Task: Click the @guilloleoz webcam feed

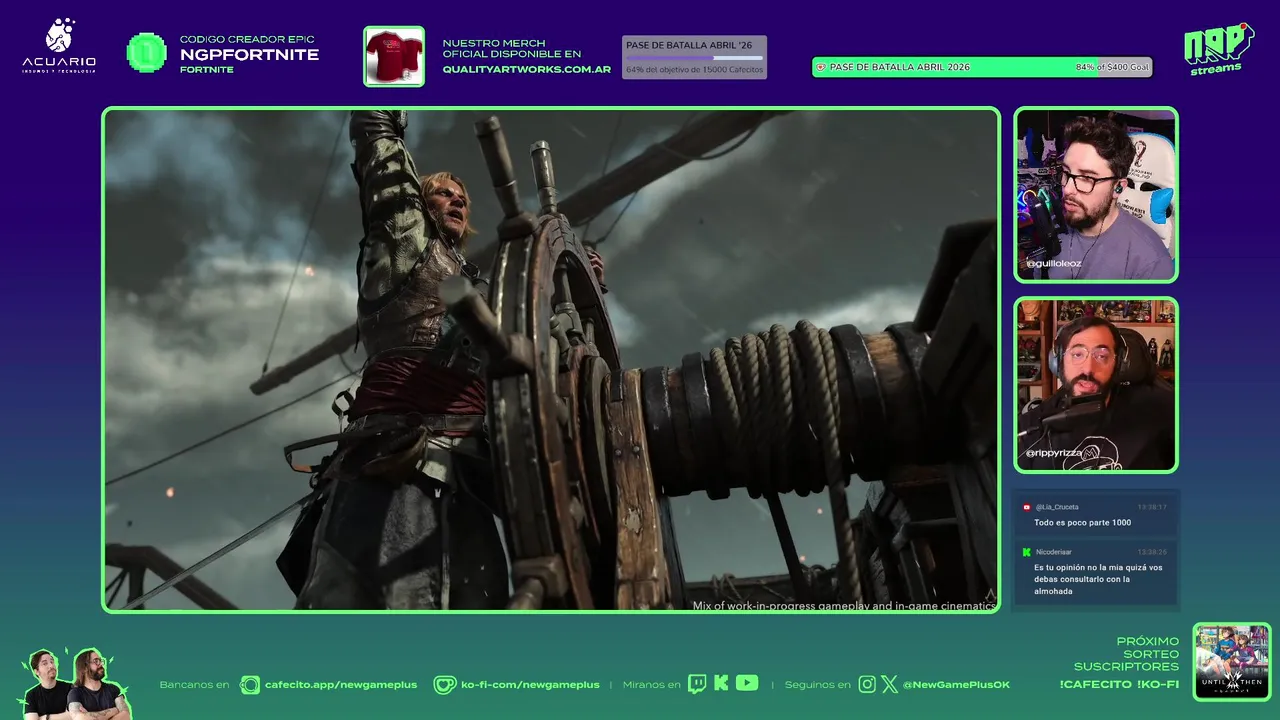Action: click(1096, 195)
